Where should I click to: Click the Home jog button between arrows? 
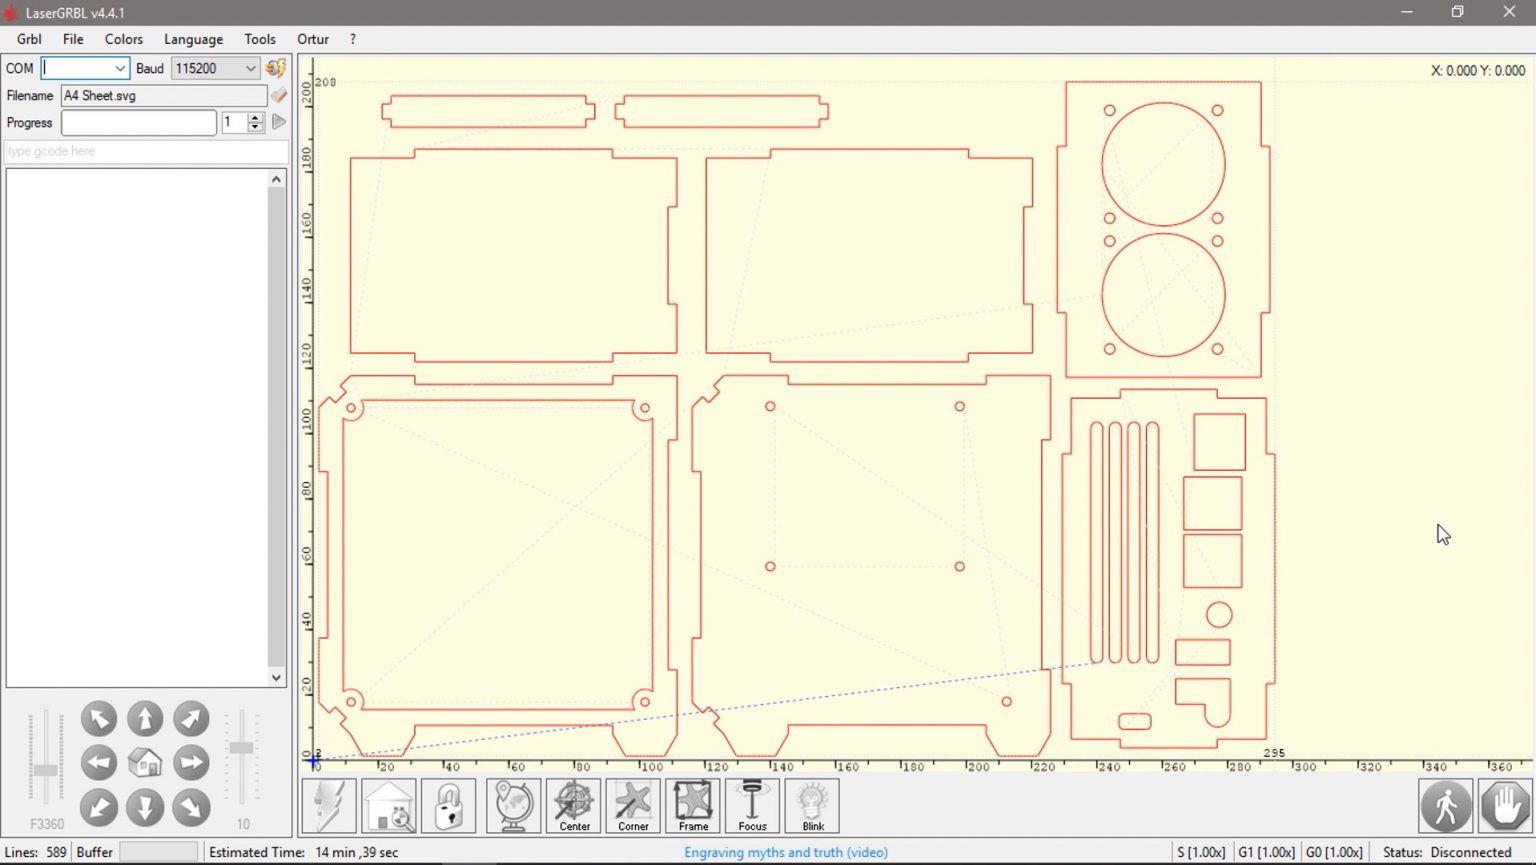[x=145, y=762]
